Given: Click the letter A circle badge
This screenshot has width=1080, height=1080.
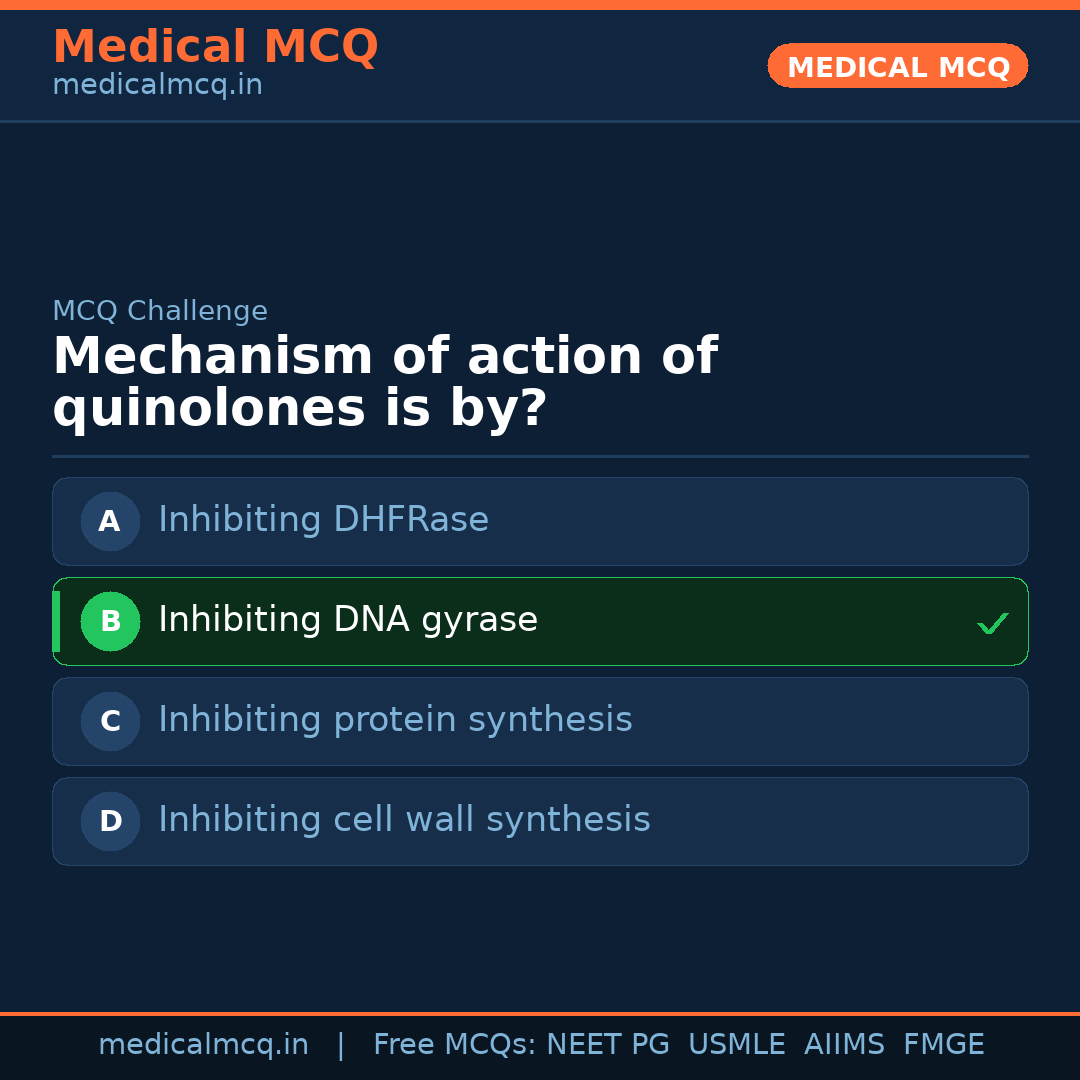Looking at the screenshot, I should coord(110,521).
